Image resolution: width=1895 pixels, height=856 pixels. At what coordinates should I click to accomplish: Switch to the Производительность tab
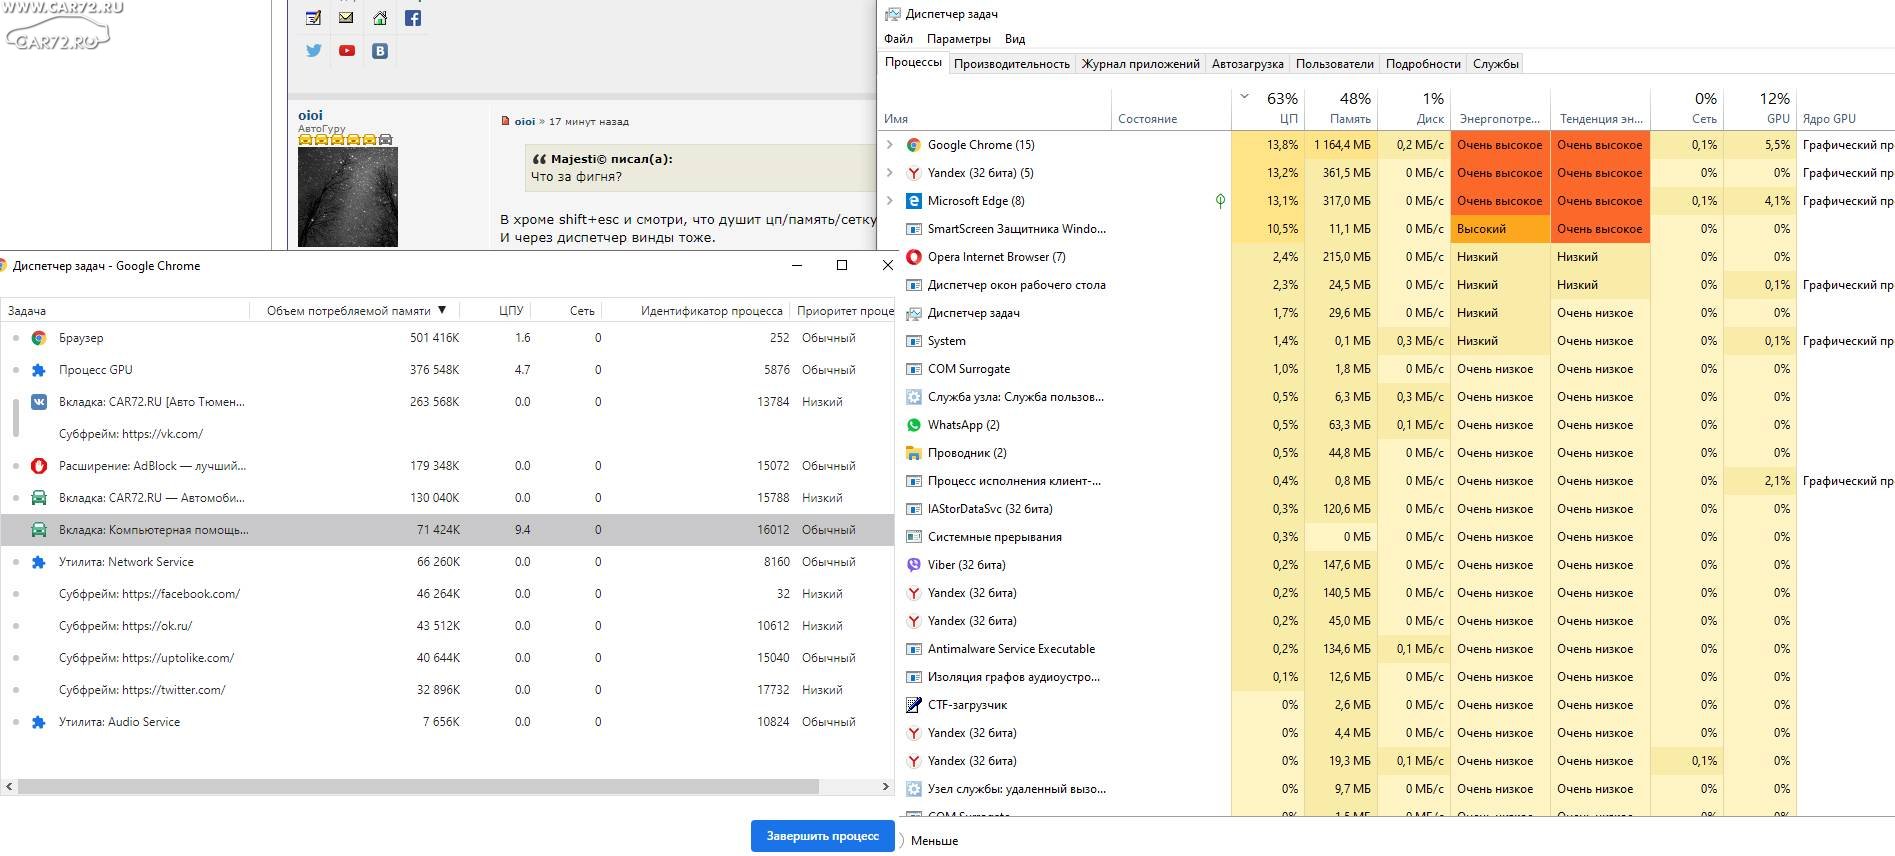click(x=1012, y=64)
